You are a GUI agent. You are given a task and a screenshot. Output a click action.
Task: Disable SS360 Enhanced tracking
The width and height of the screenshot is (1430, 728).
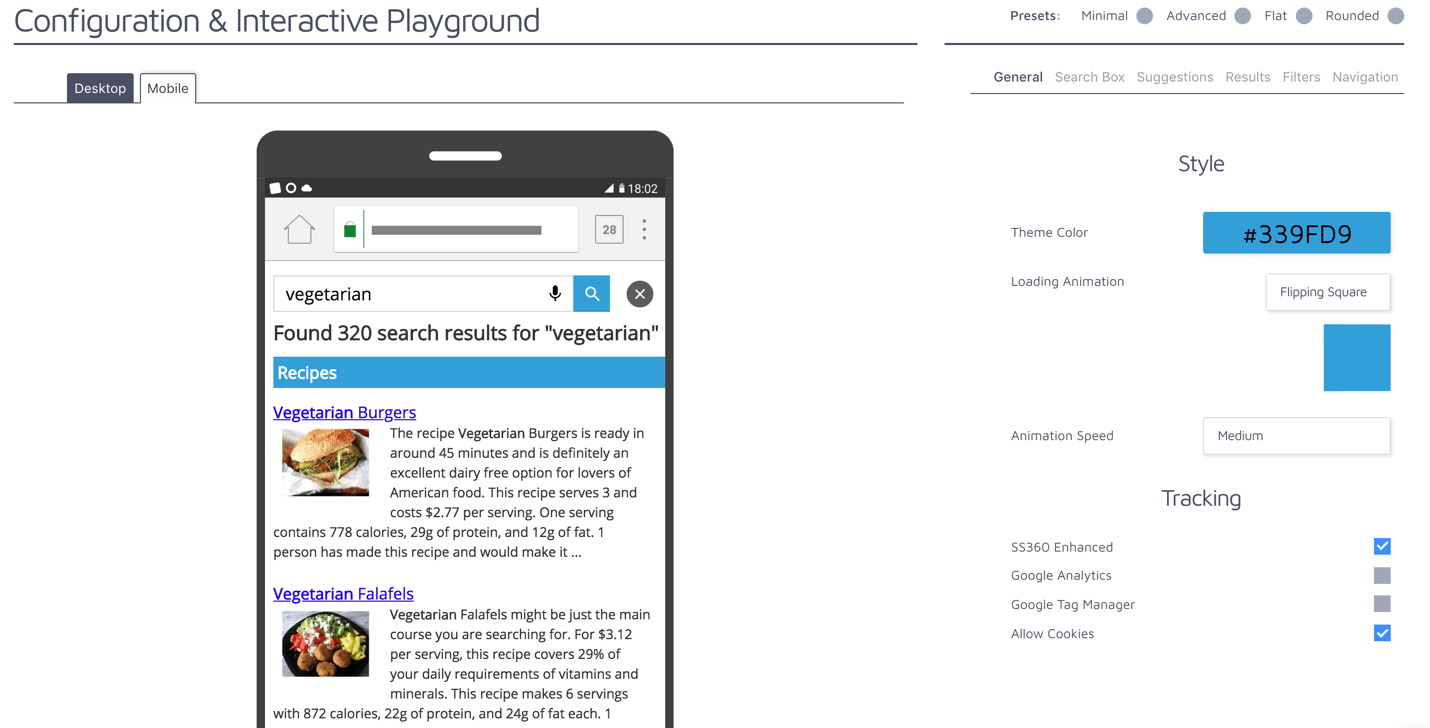pos(1382,546)
